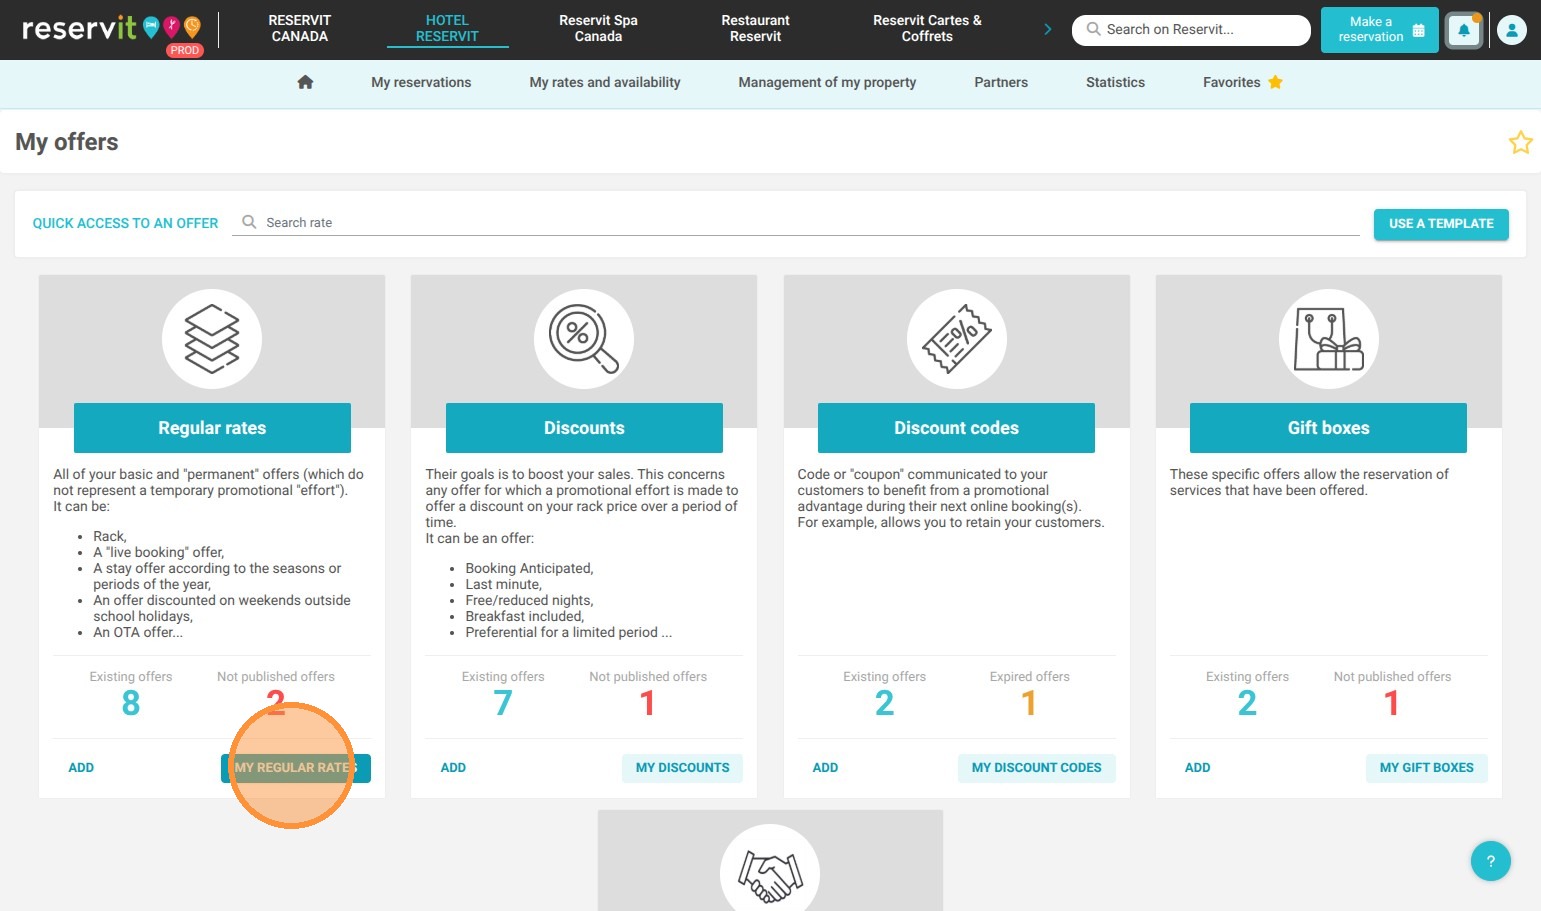Click the 1 not published gift boxes count
The image size is (1541, 911).
point(1392,704)
